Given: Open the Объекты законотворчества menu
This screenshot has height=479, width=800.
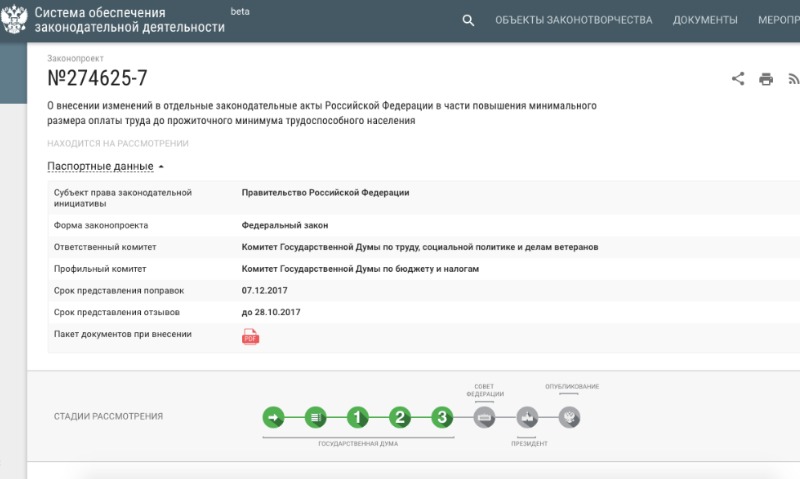Looking at the screenshot, I should tap(573, 20).
